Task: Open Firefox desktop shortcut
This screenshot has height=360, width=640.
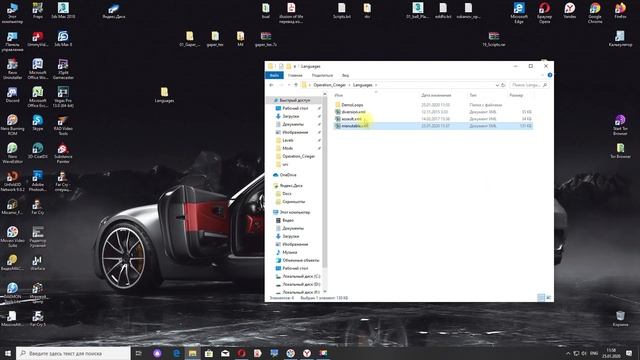Action: [x=620, y=11]
